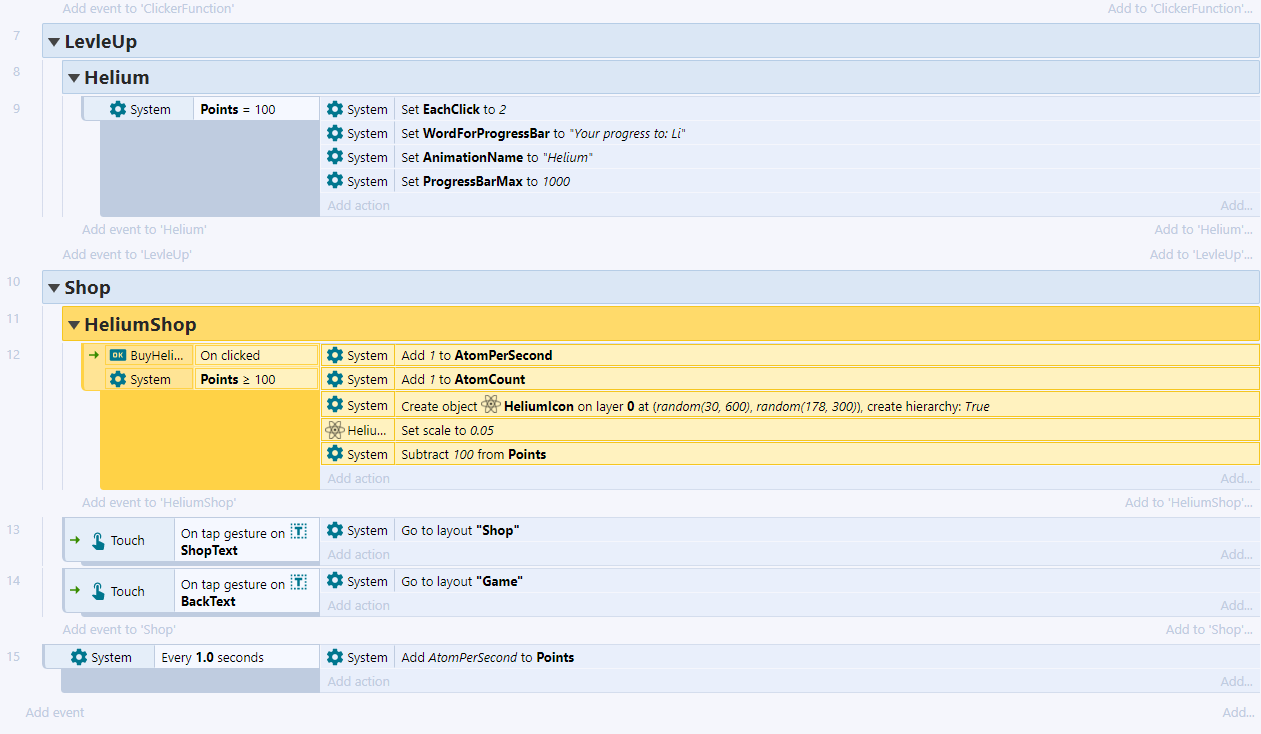Viewport: 1261px width, 734px height.
Task: Click the System gear icon beside 'Points = 100'
Action: [118, 110]
